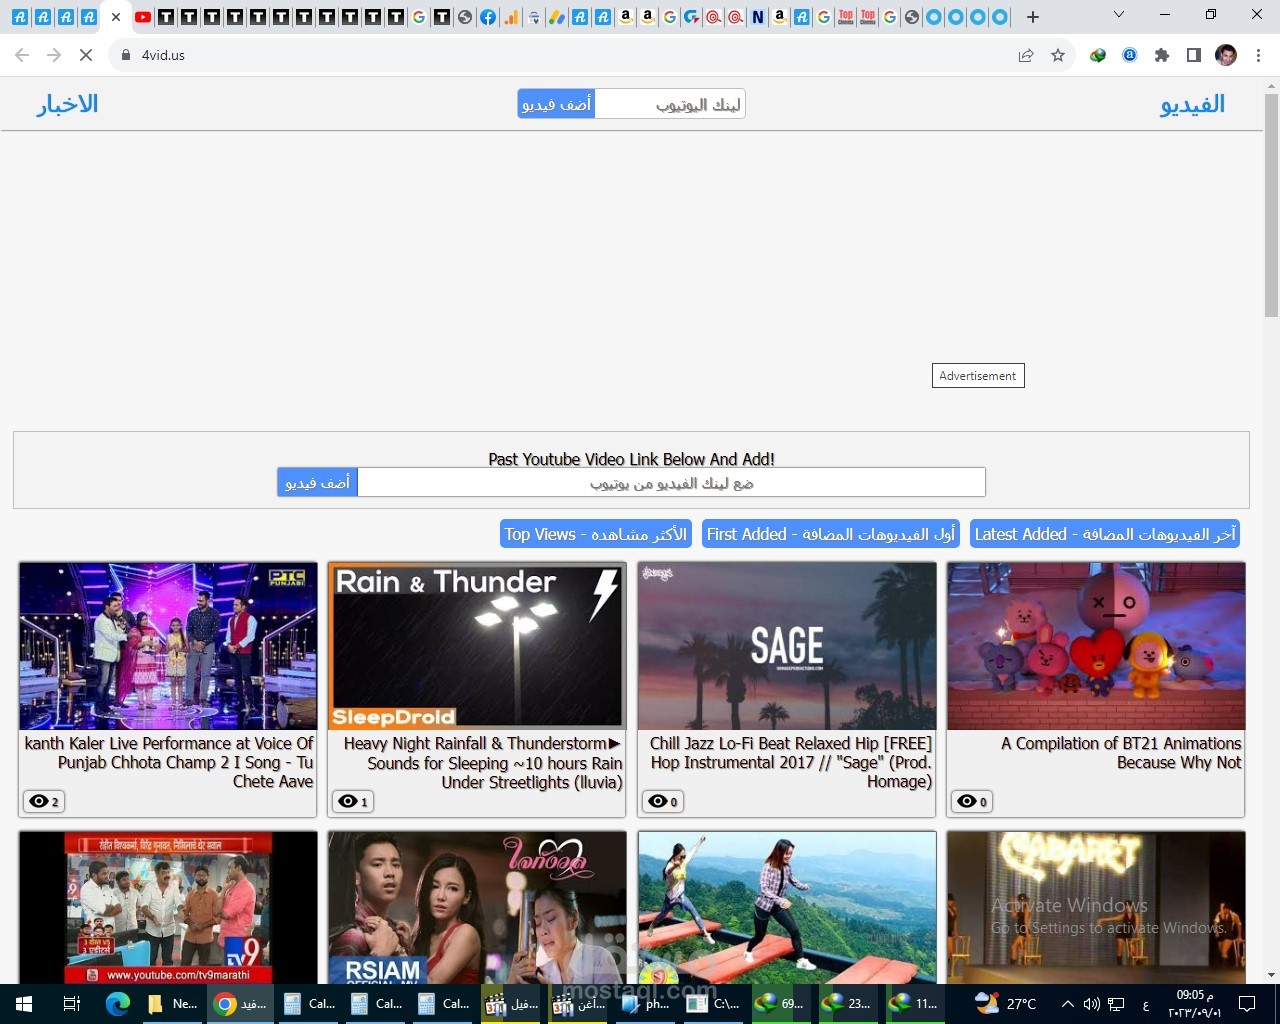Open the Windows Start menu
Screen dimensions: 1280x1024
coord(24,1004)
